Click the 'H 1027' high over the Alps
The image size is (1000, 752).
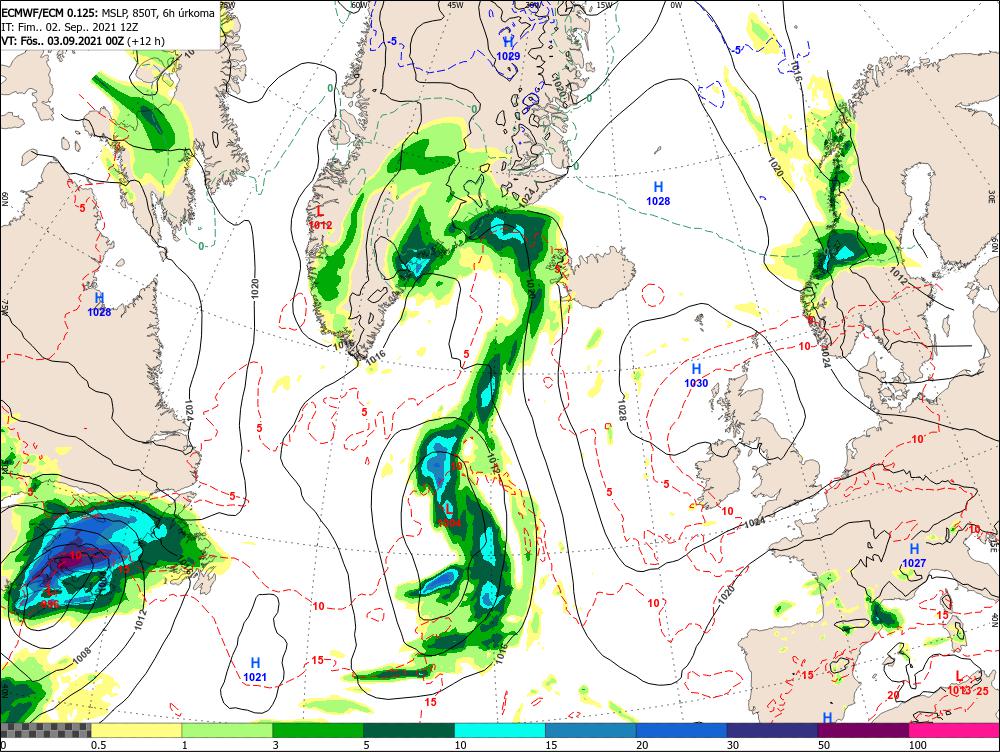tap(914, 556)
